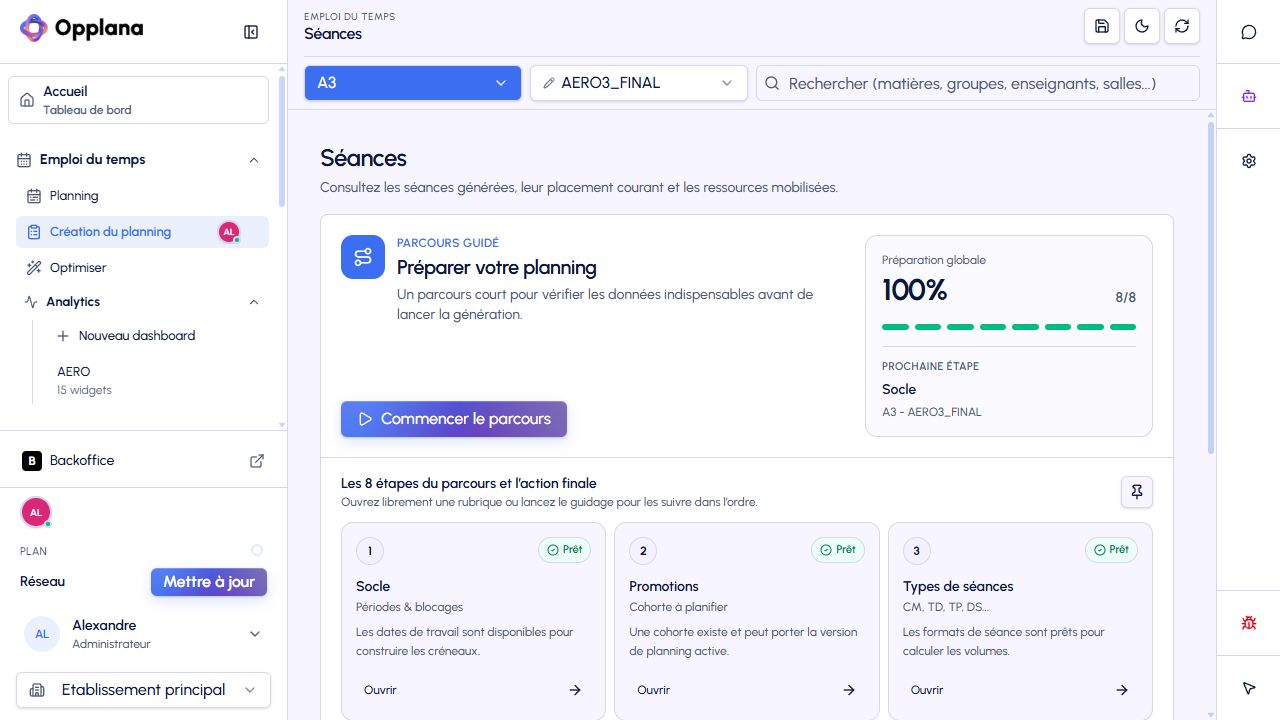
Task: Click Nouveau dashboard text
Action: [137, 336]
